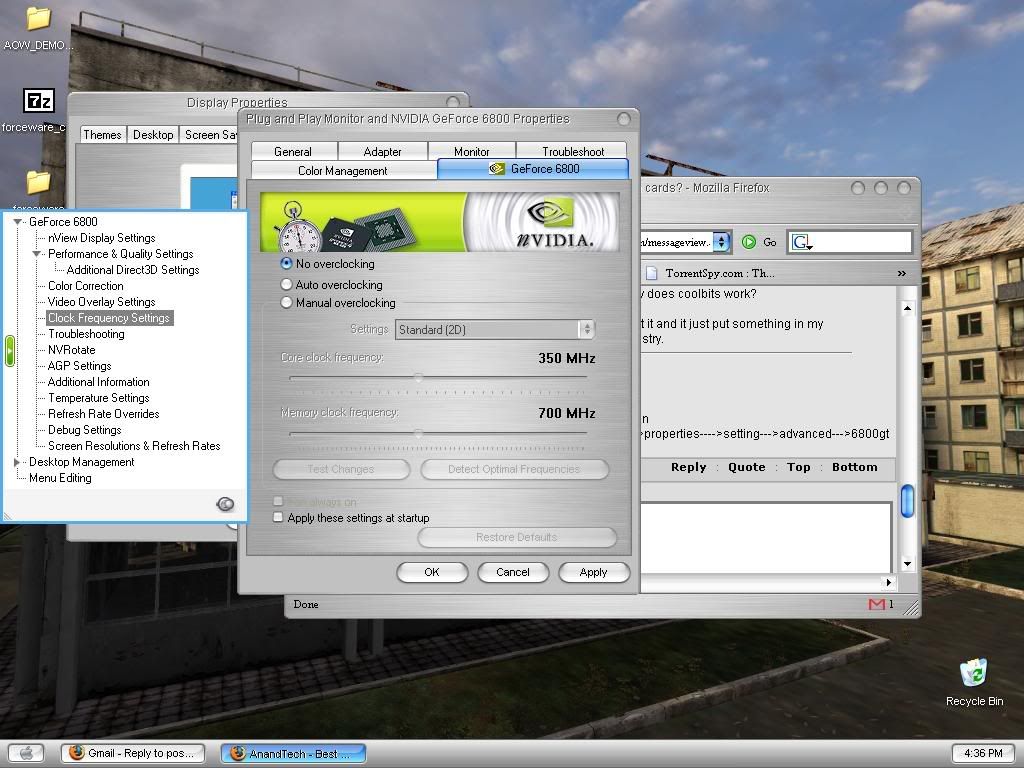
Task: Switch to the Monitor tab
Action: [472, 152]
